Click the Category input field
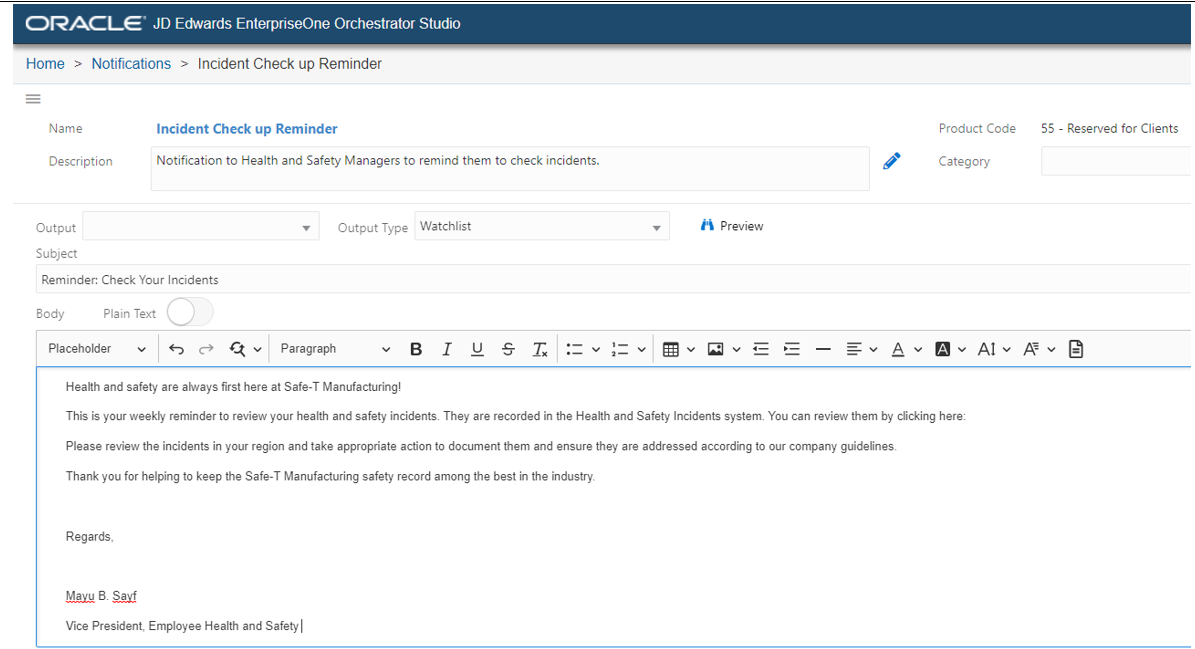Viewport: 1195px width, 649px height. point(1116,161)
